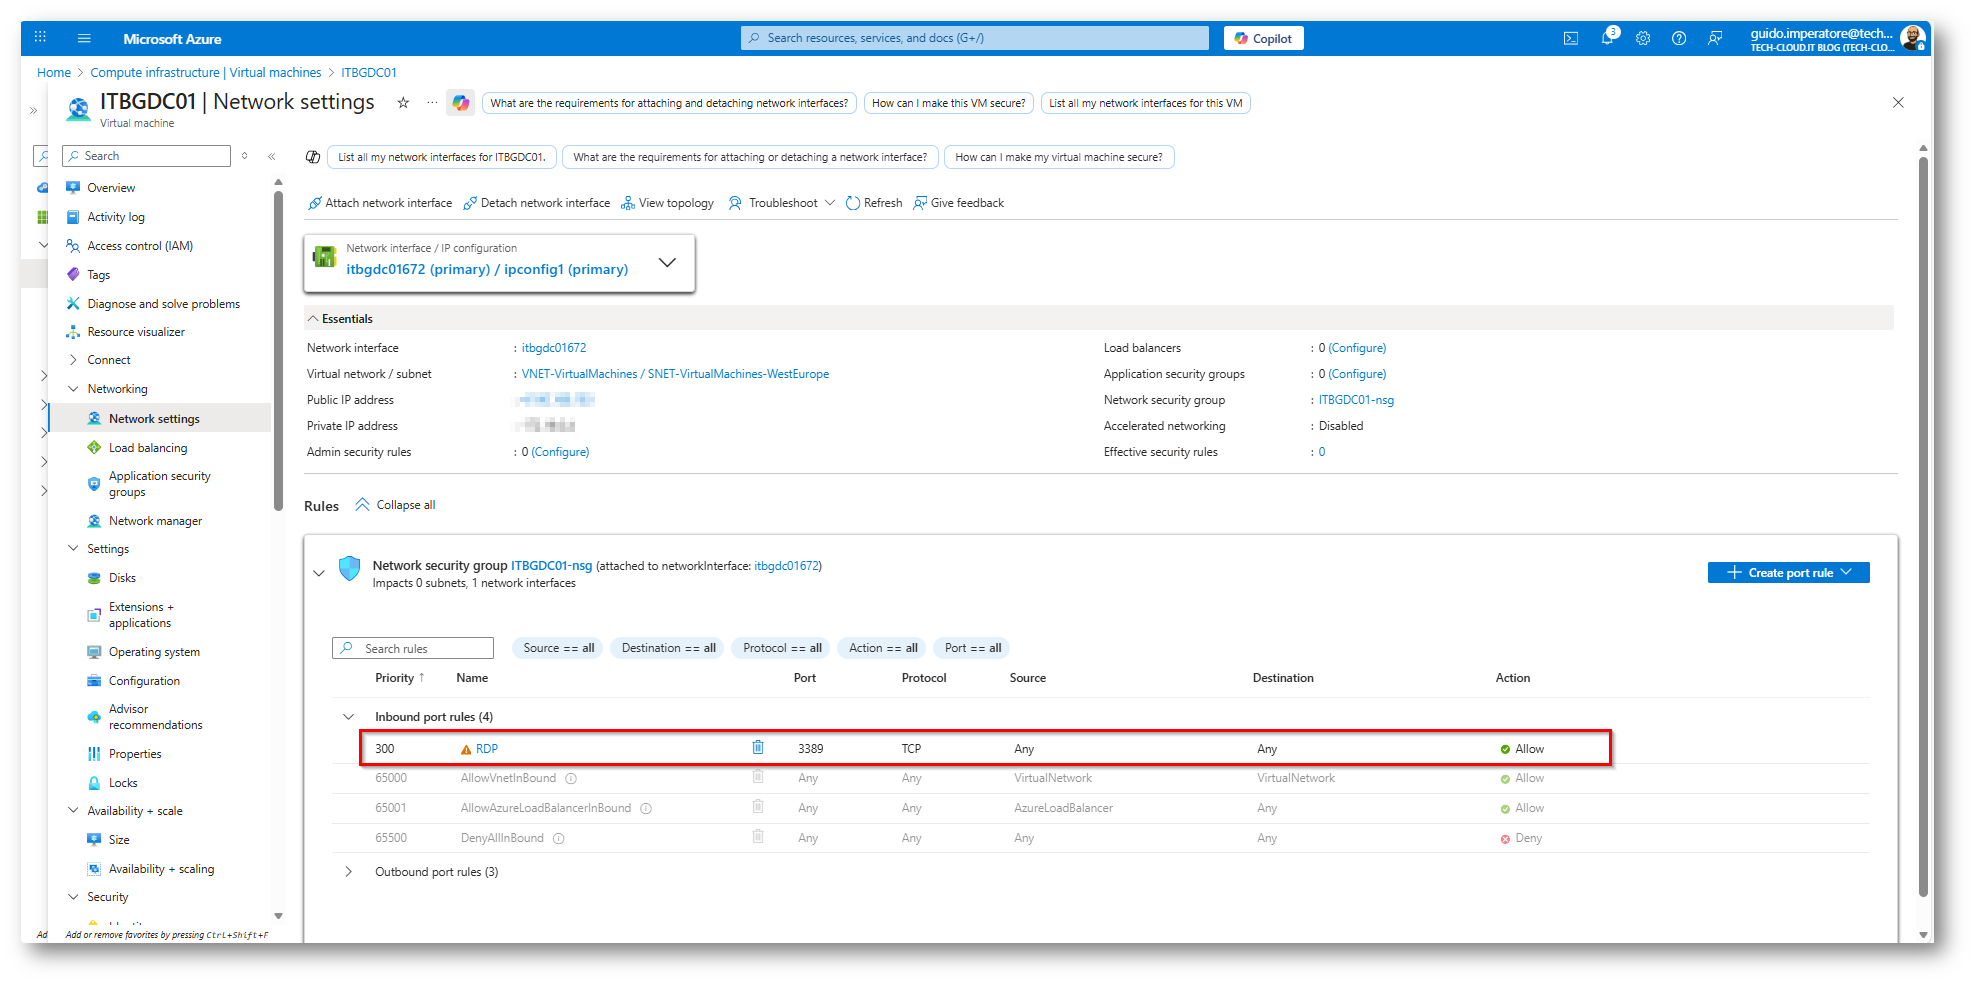Toggle the Protocol == all filter pill
This screenshot has width=1976, height=985.
pyautogui.click(x=782, y=648)
